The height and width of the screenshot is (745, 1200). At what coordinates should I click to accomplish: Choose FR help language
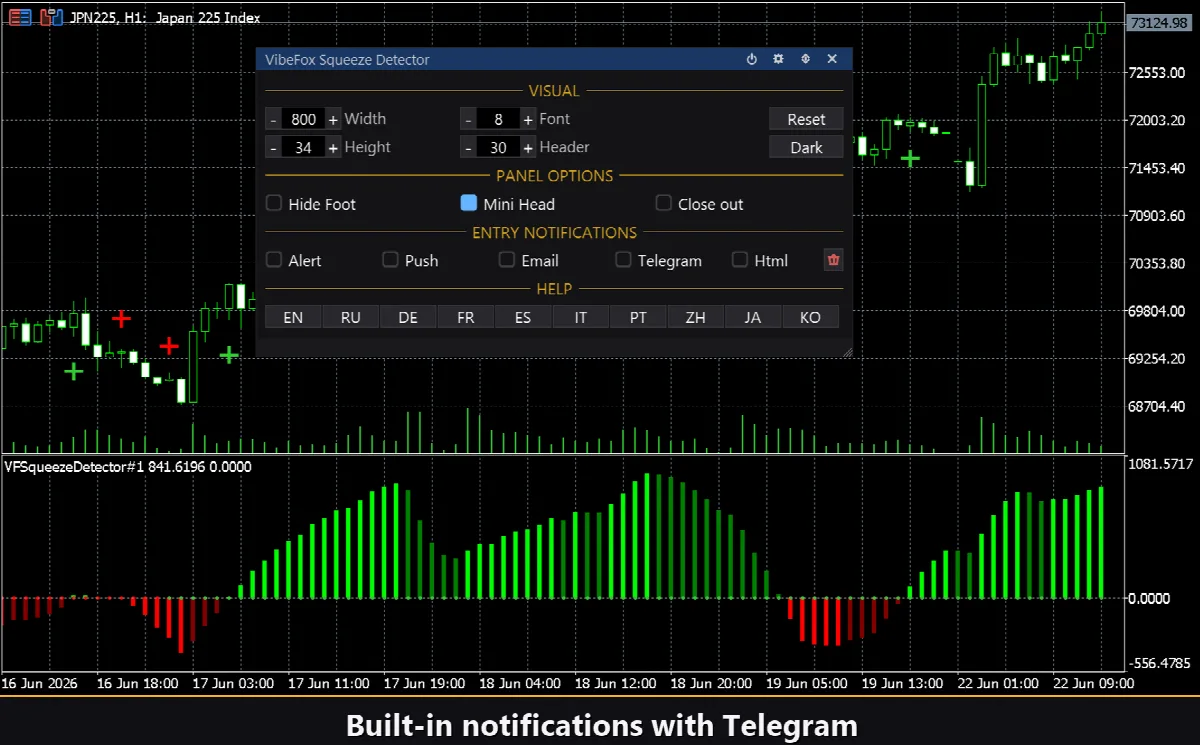click(x=466, y=317)
